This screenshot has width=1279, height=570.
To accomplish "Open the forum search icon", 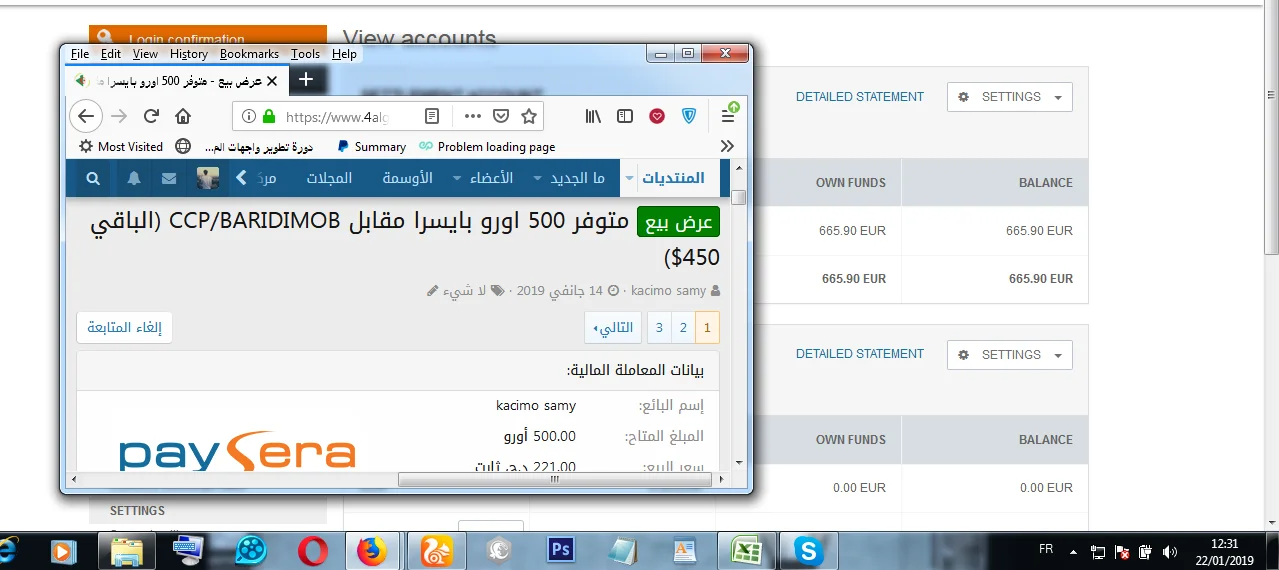I will 93,179.
